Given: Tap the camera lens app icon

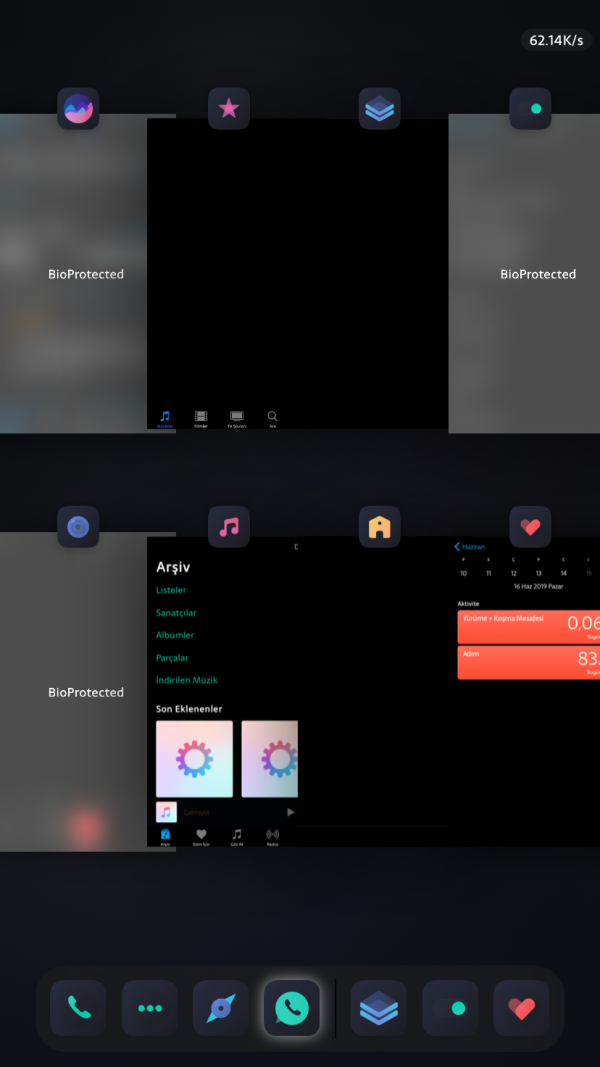Looking at the screenshot, I should click(x=78, y=527).
